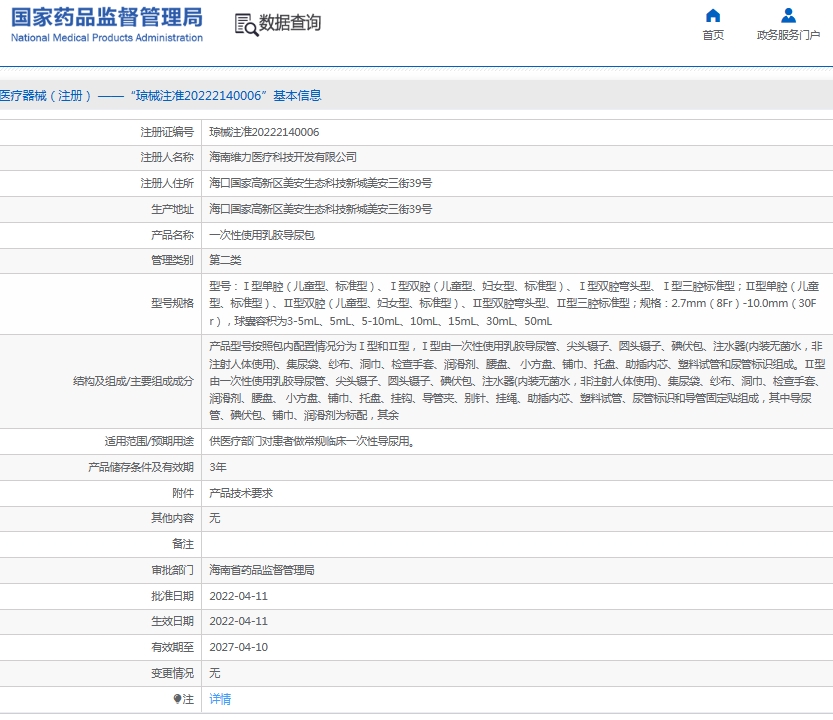Click the 有效期至 label
Image resolution: width=833 pixels, height=720 pixels.
pyautogui.click(x=172, y=647)
